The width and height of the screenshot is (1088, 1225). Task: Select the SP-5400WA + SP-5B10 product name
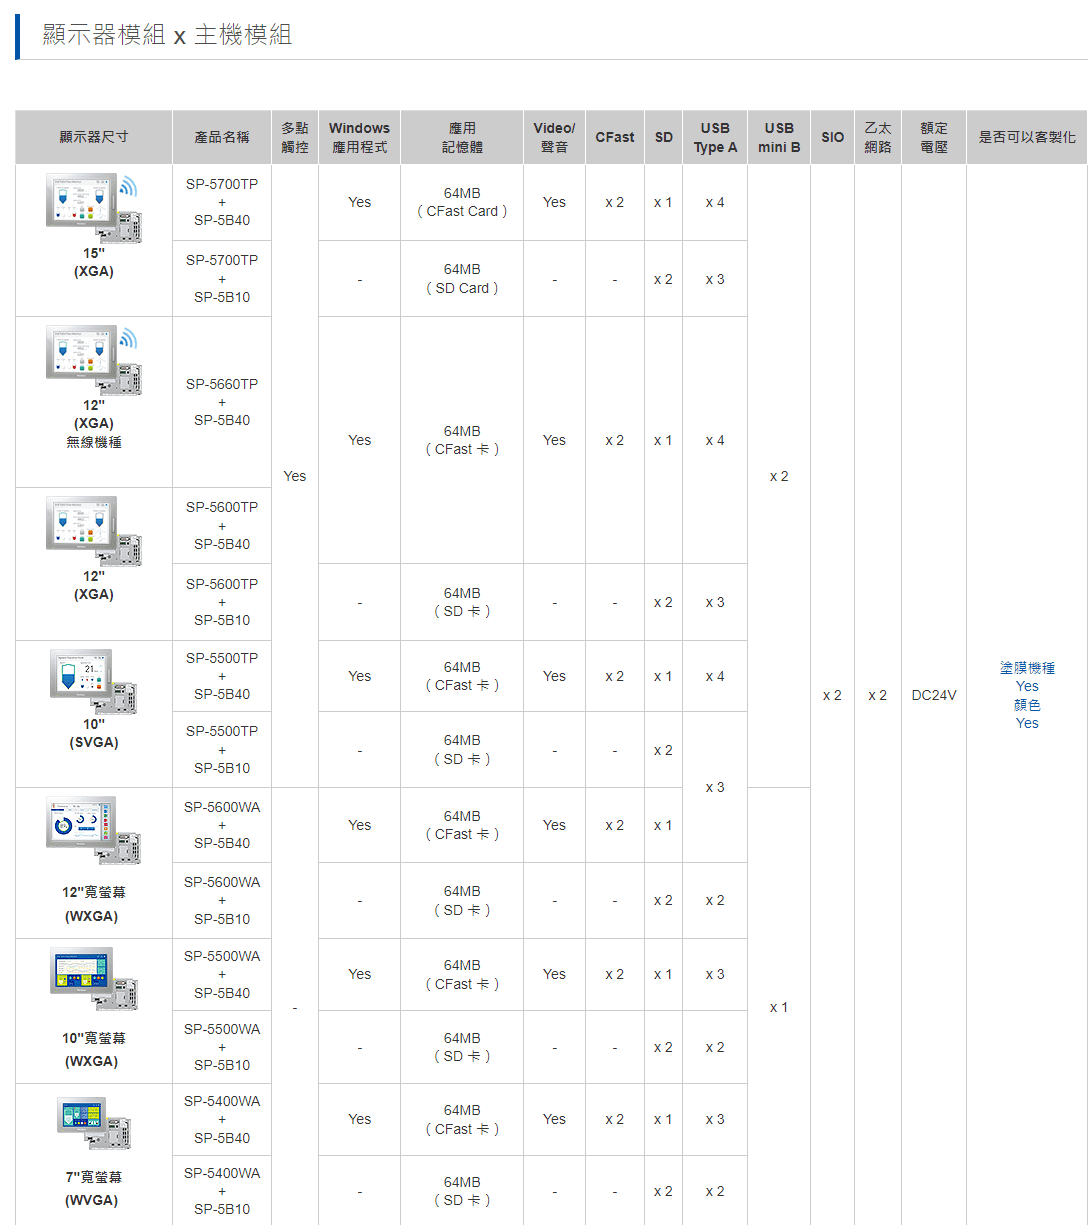[x=222, y=1191]
